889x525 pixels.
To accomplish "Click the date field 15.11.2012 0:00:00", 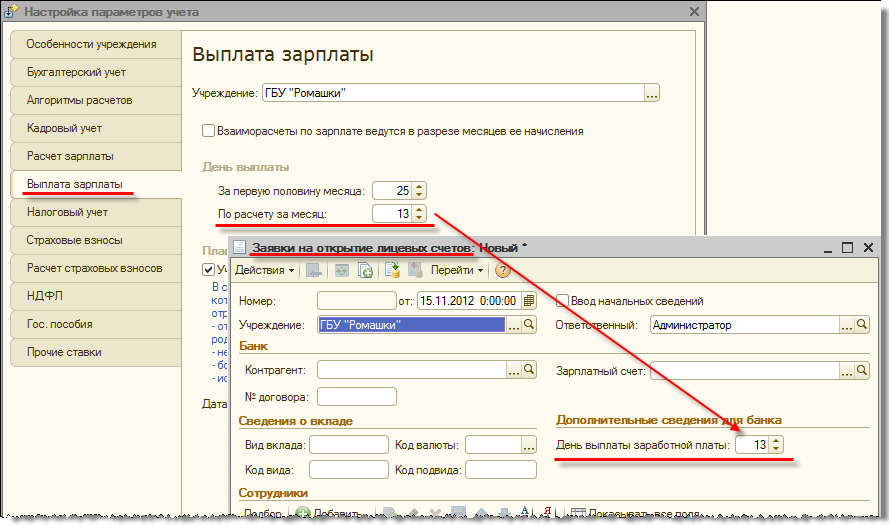I will [469, 300].
